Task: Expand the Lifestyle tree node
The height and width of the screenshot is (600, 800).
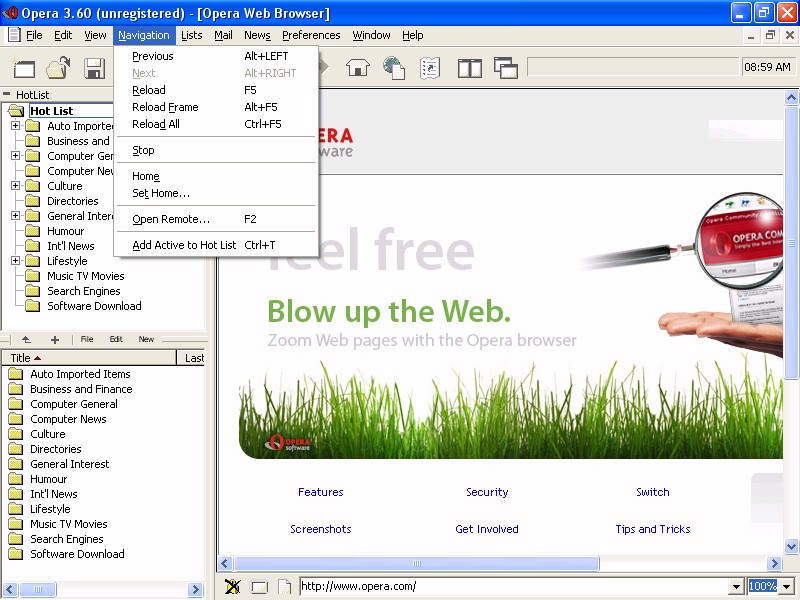Action: pos(16,261)
